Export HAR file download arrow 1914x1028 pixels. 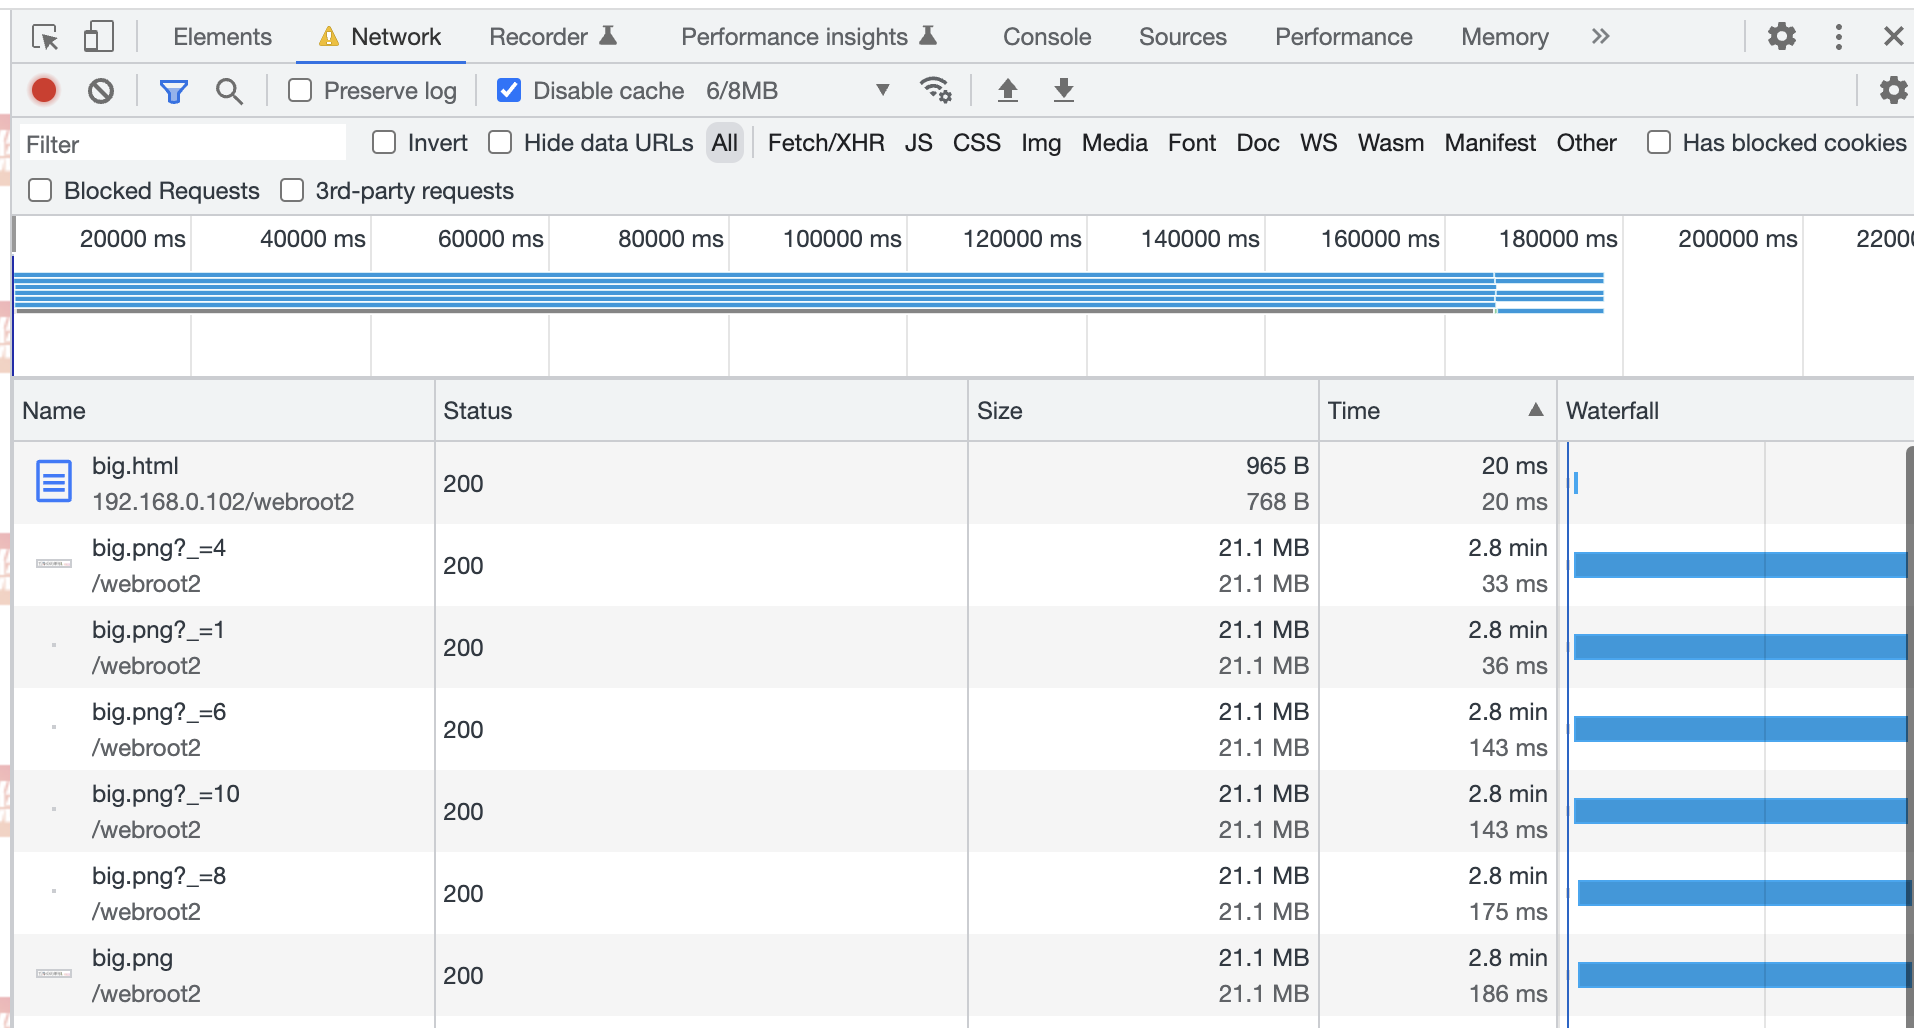point(1064,90)
